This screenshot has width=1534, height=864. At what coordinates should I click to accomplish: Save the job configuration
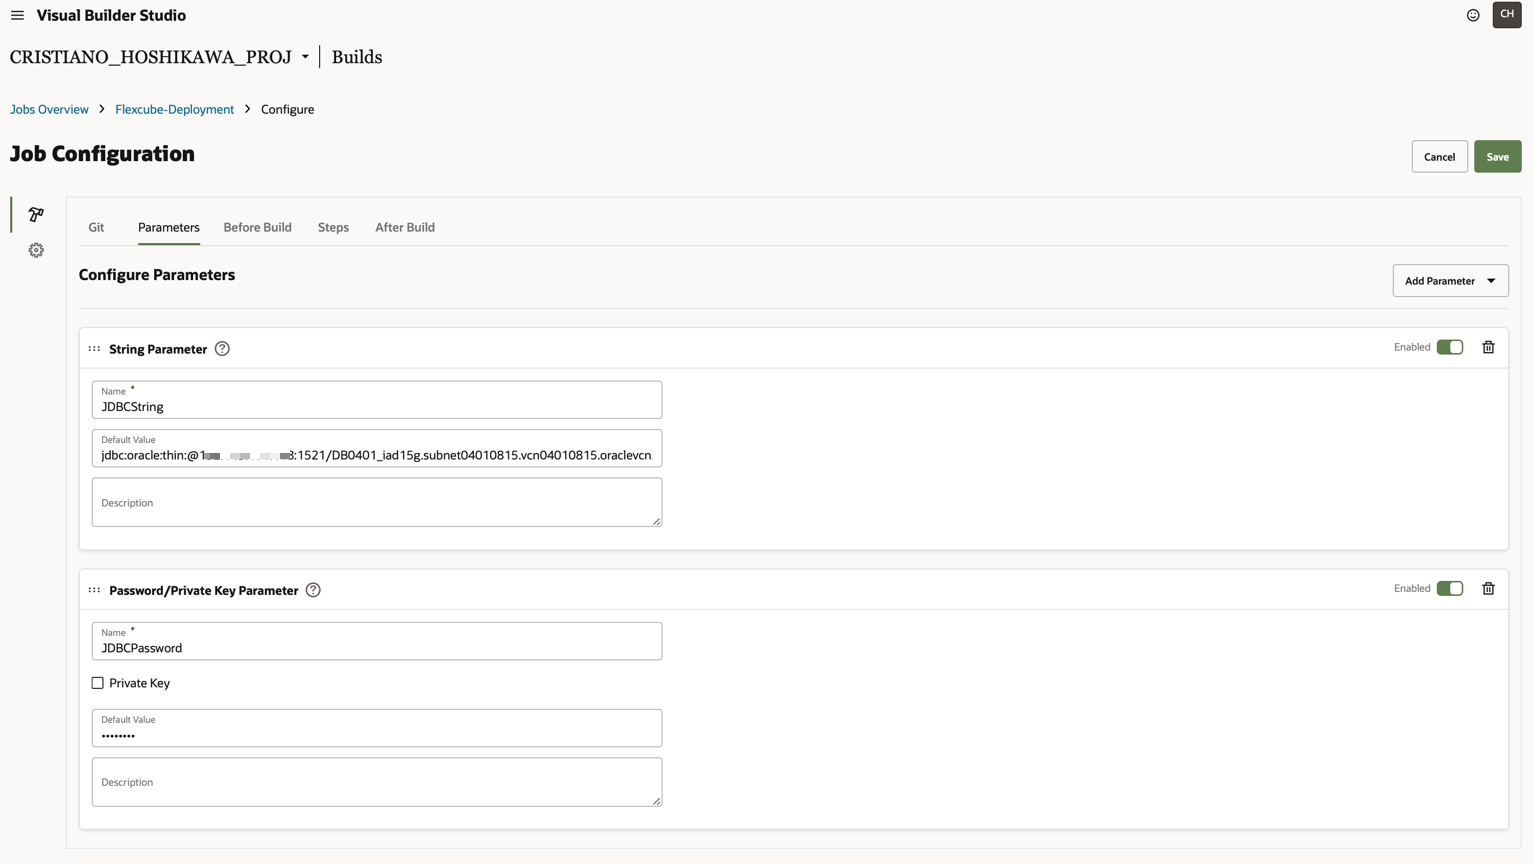pyautogui.click(x=1497, y=156)
